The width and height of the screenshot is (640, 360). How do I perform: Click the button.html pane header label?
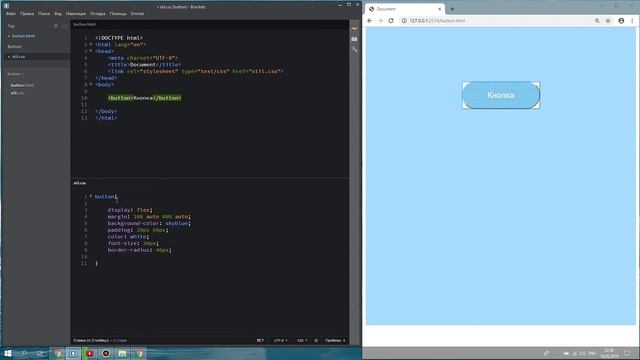tap(84, 24)
